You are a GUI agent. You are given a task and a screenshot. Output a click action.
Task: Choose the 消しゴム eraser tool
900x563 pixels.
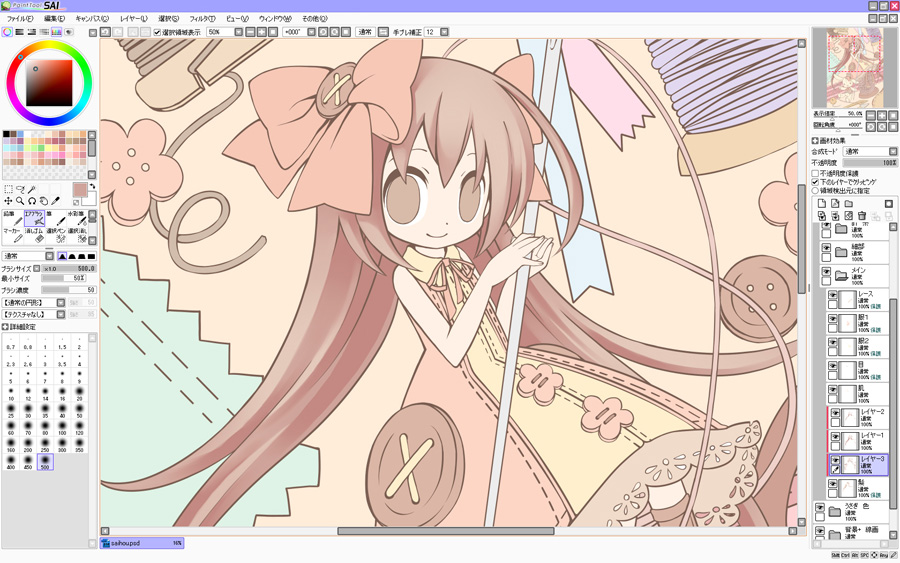pyautogui.click(x=34, y=235)
